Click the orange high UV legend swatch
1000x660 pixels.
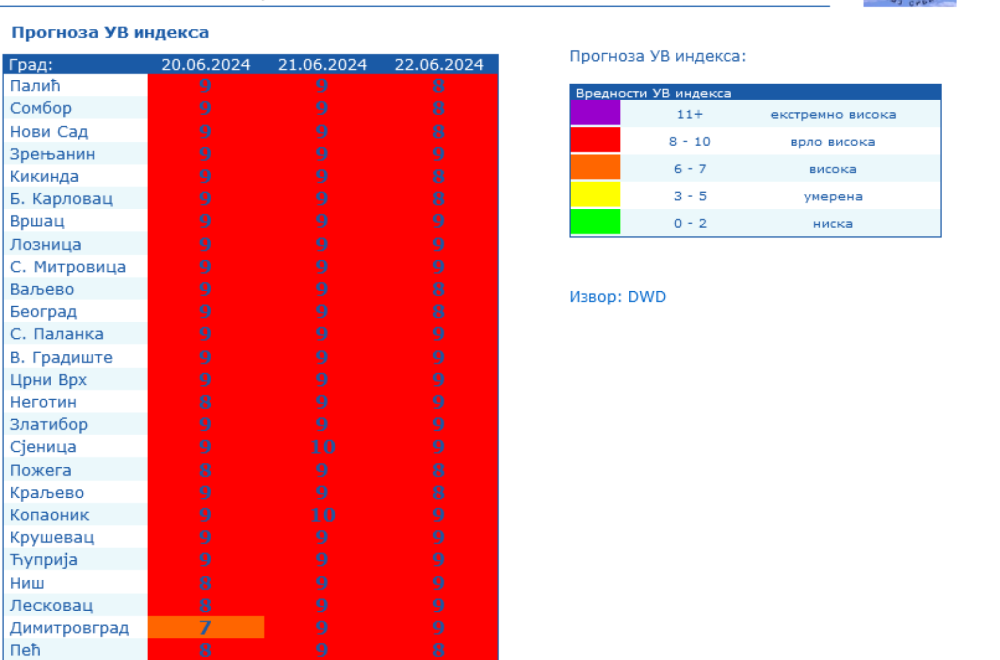coord(595,168)
